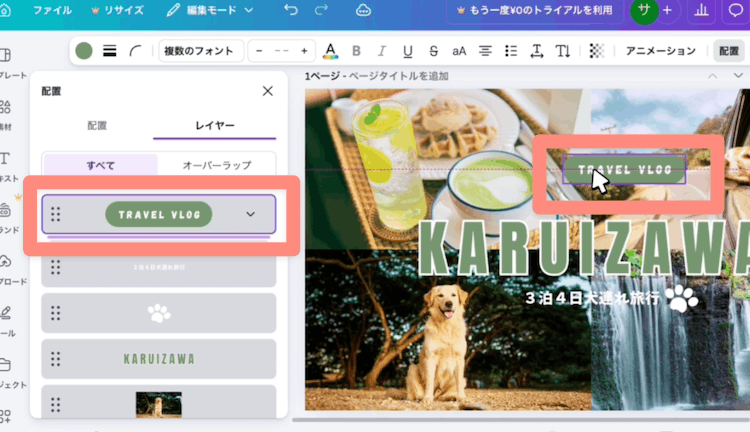
Task: Select the すべて layer filter
Action: pyautogui.click(x=100, y=165)
